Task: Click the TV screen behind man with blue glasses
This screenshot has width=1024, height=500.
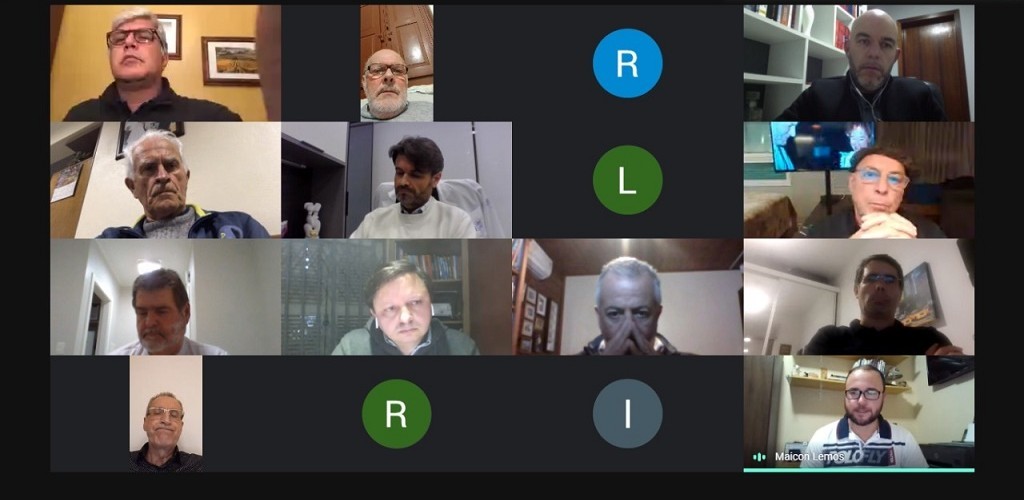Action: coord(822,146)
